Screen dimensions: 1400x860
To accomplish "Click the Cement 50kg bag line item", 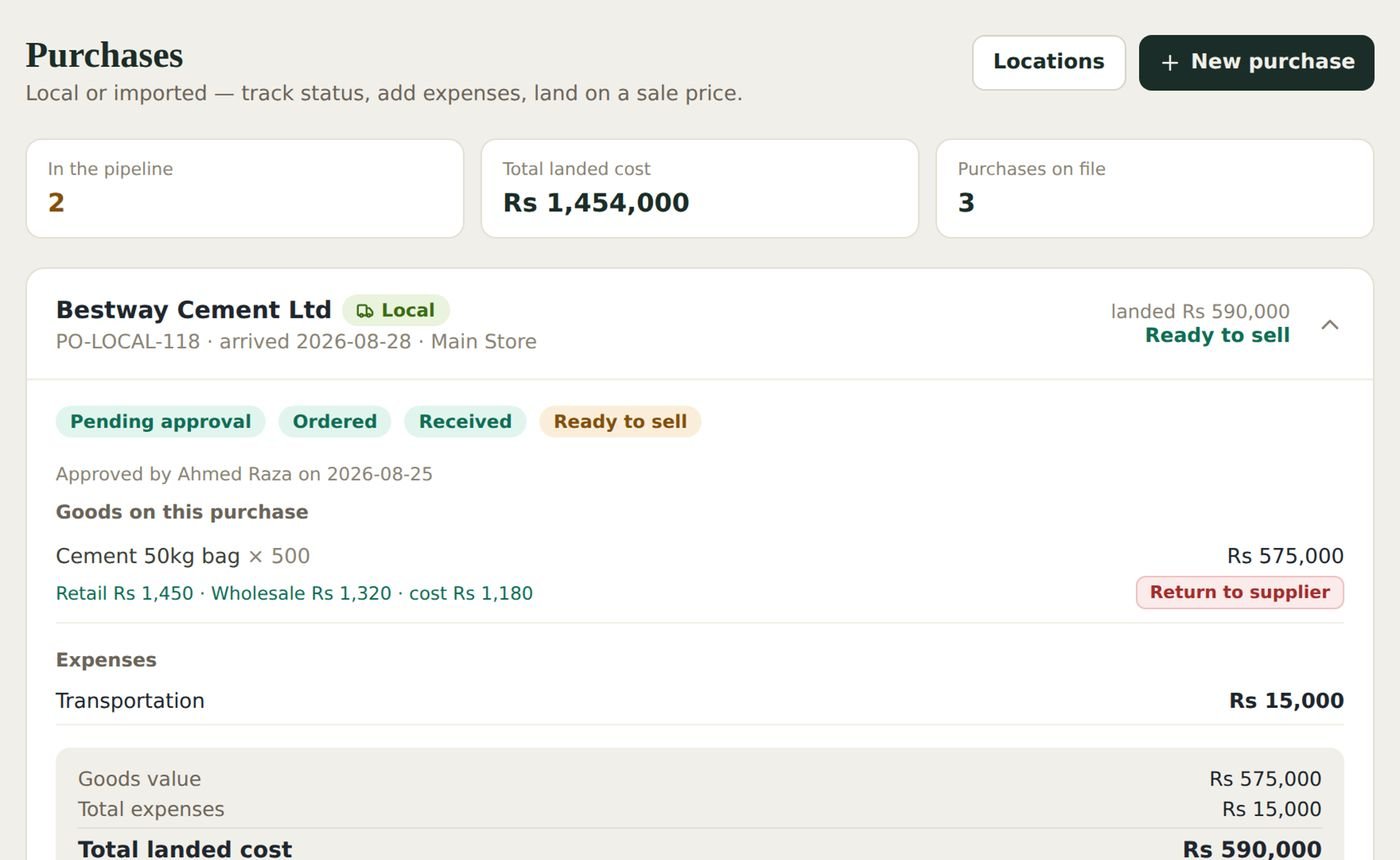I will pyautogui.click(x=183, y=556).
